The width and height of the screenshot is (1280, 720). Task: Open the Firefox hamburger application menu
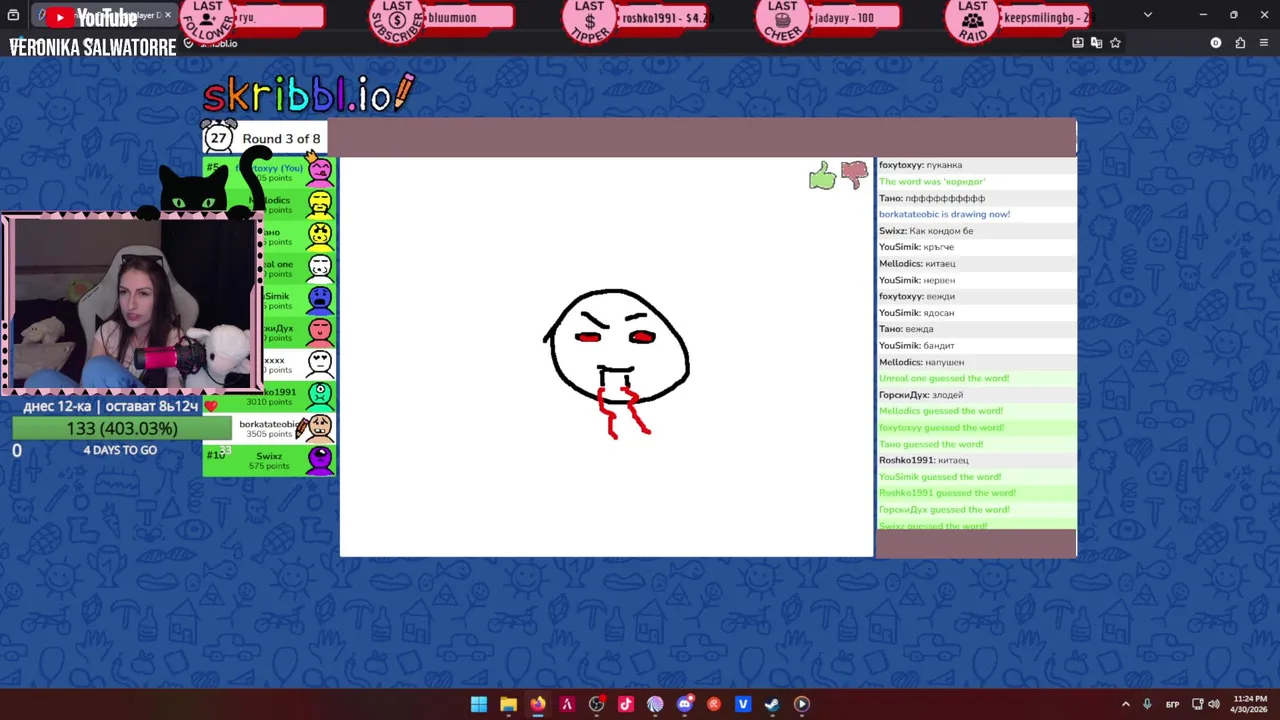[x=1265, y=43]
